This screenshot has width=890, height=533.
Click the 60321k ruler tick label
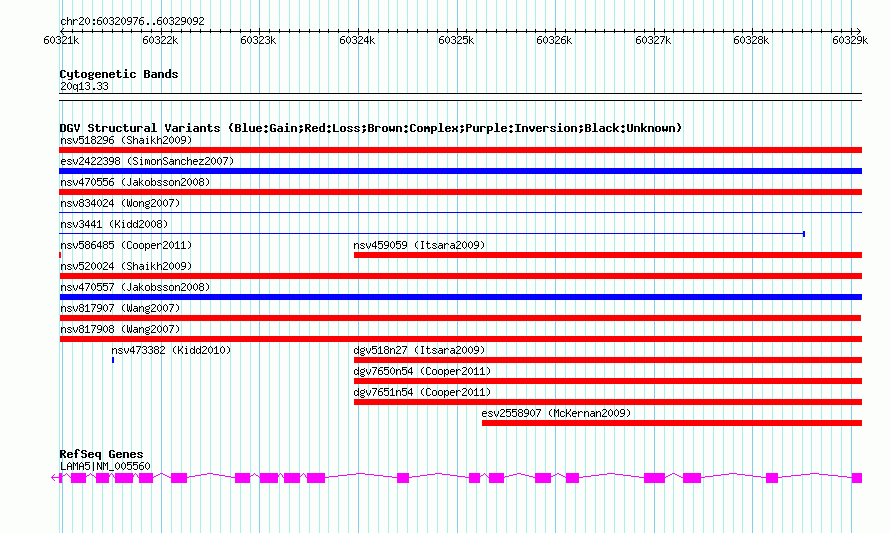tap(61, 40)
